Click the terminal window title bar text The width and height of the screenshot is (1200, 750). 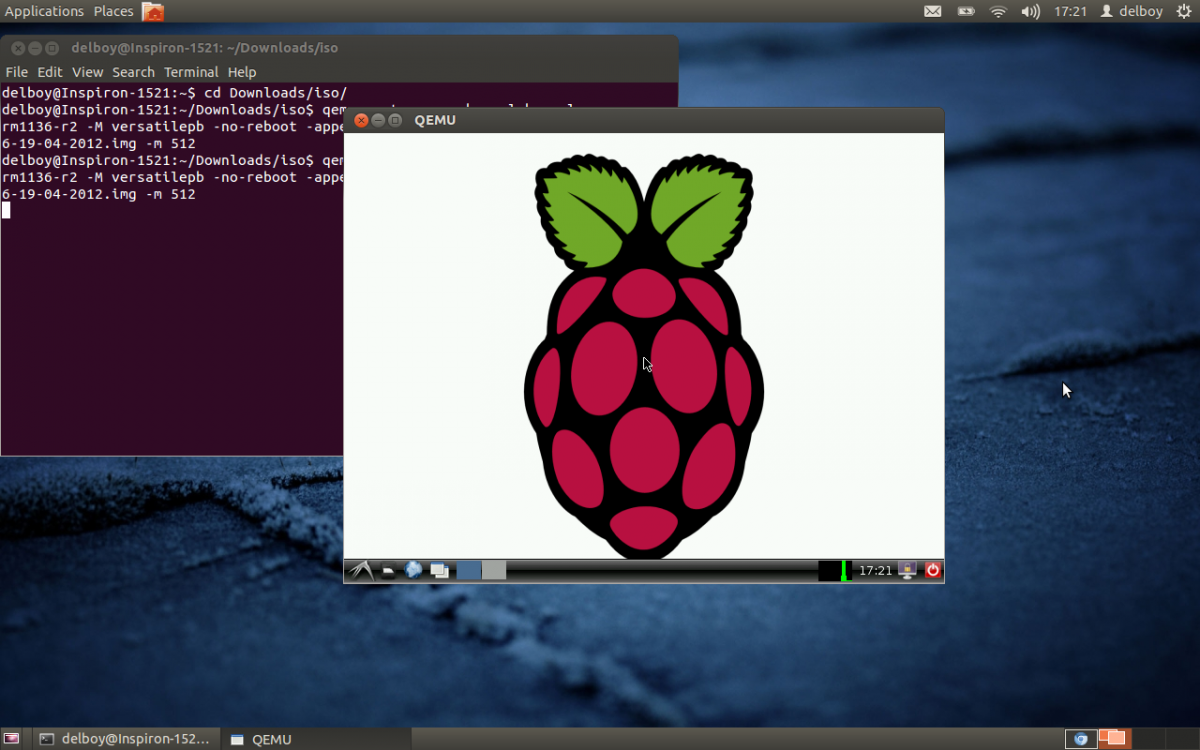point(205,48)
